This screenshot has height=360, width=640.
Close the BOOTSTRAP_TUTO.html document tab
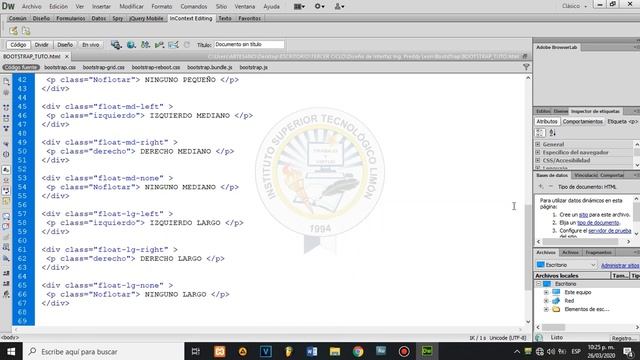[67, 56]
